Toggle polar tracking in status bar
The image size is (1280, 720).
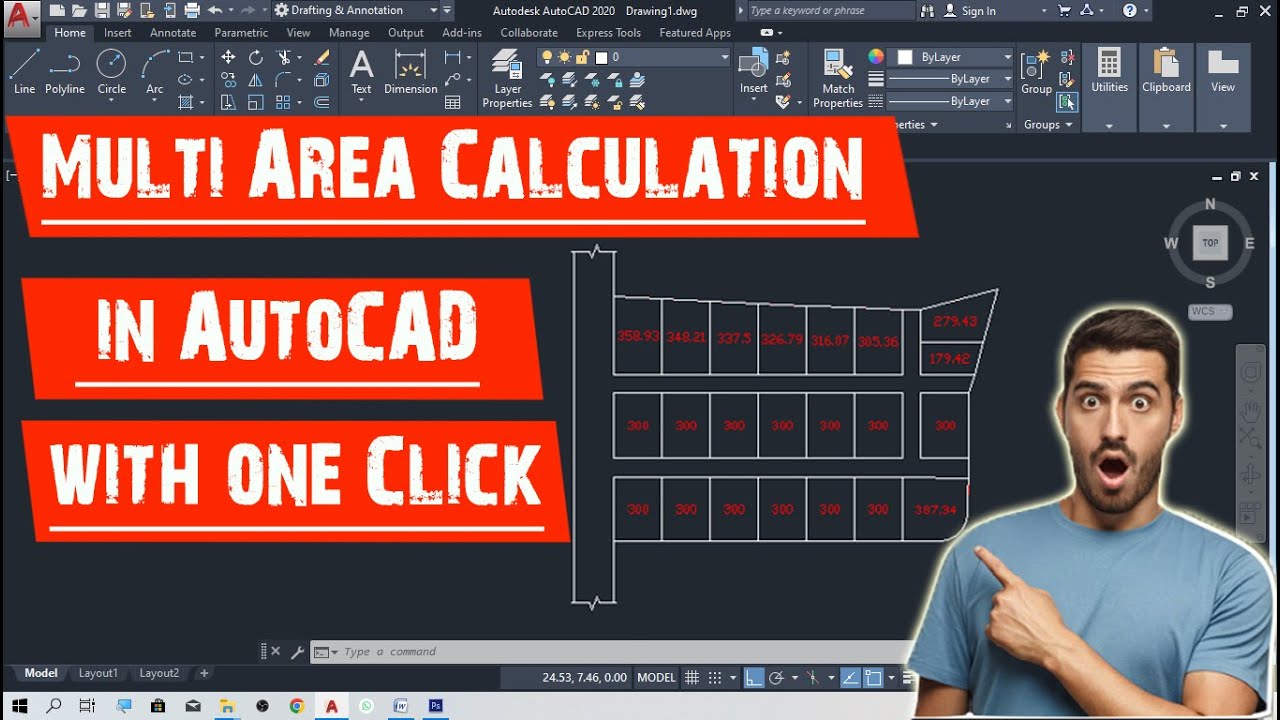click(776, 677)
